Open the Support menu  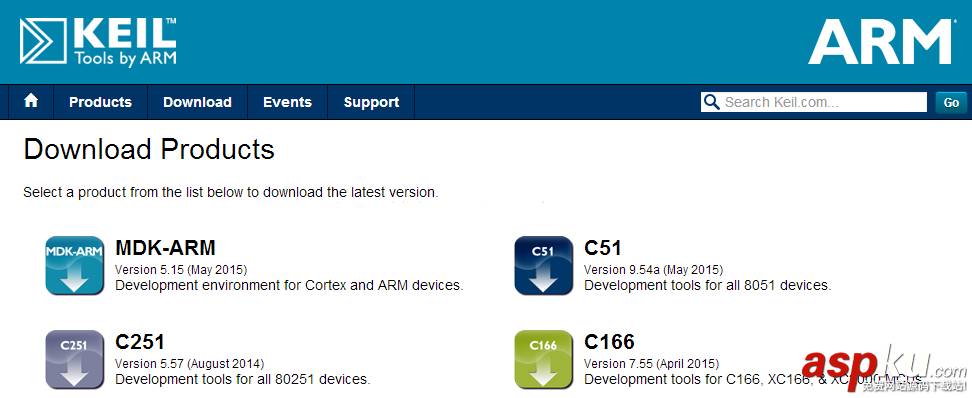[371, 102]
